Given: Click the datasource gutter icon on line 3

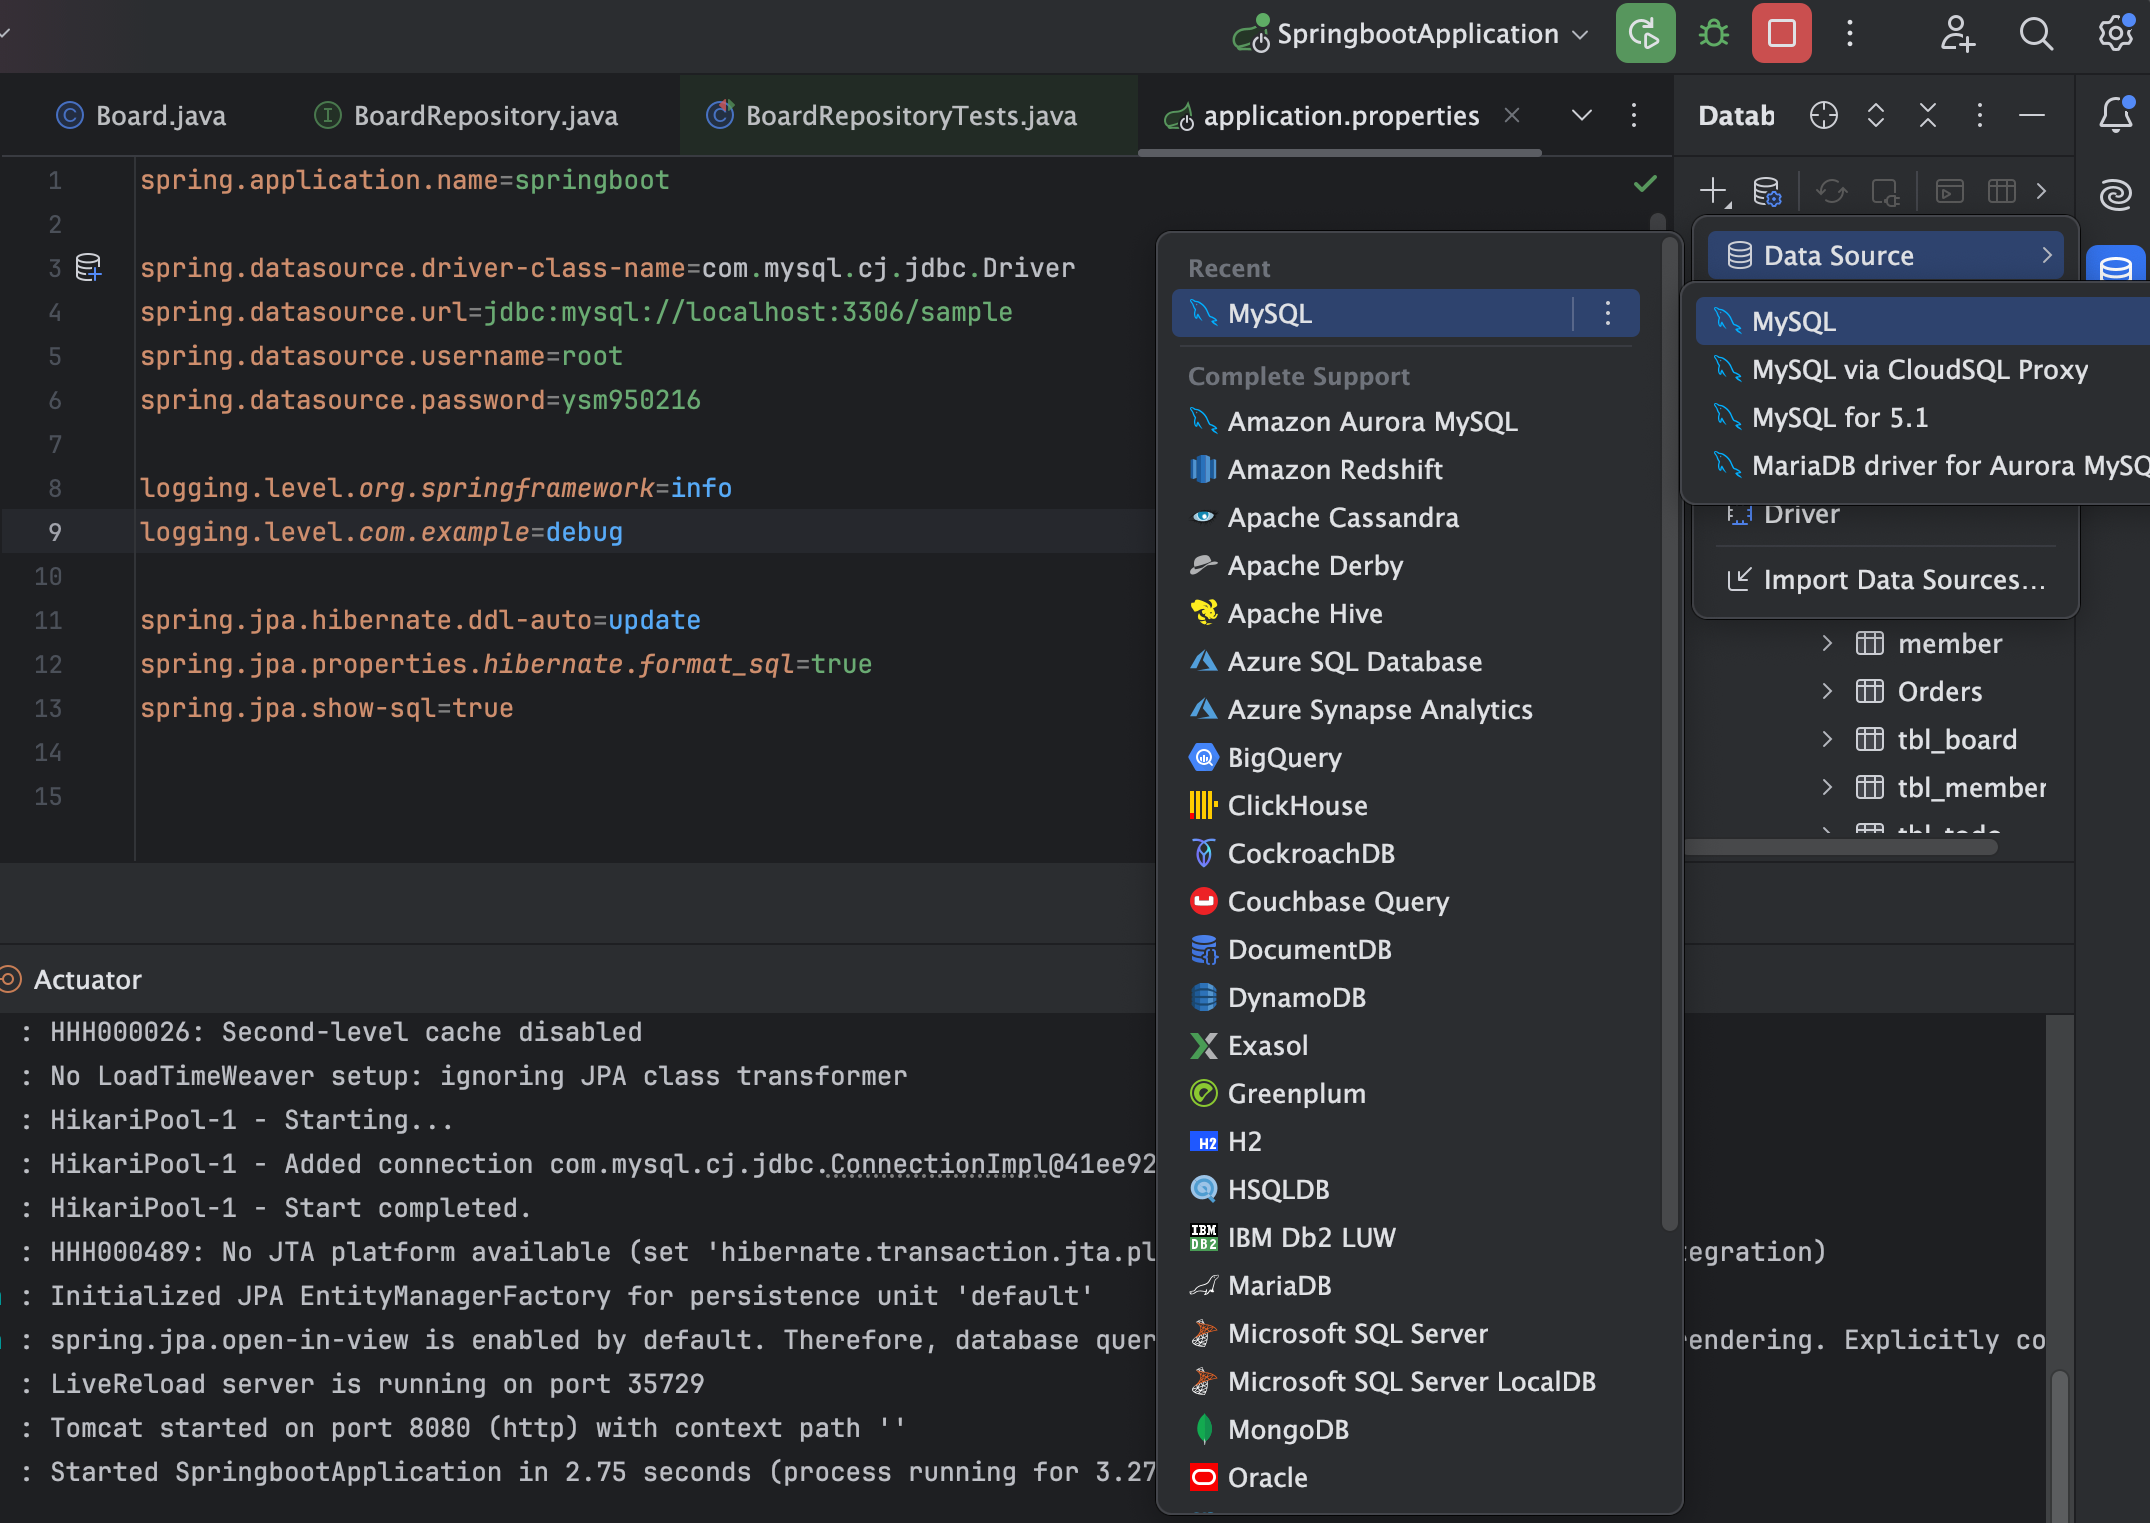Looking at the screenshot, I should 89,267.
